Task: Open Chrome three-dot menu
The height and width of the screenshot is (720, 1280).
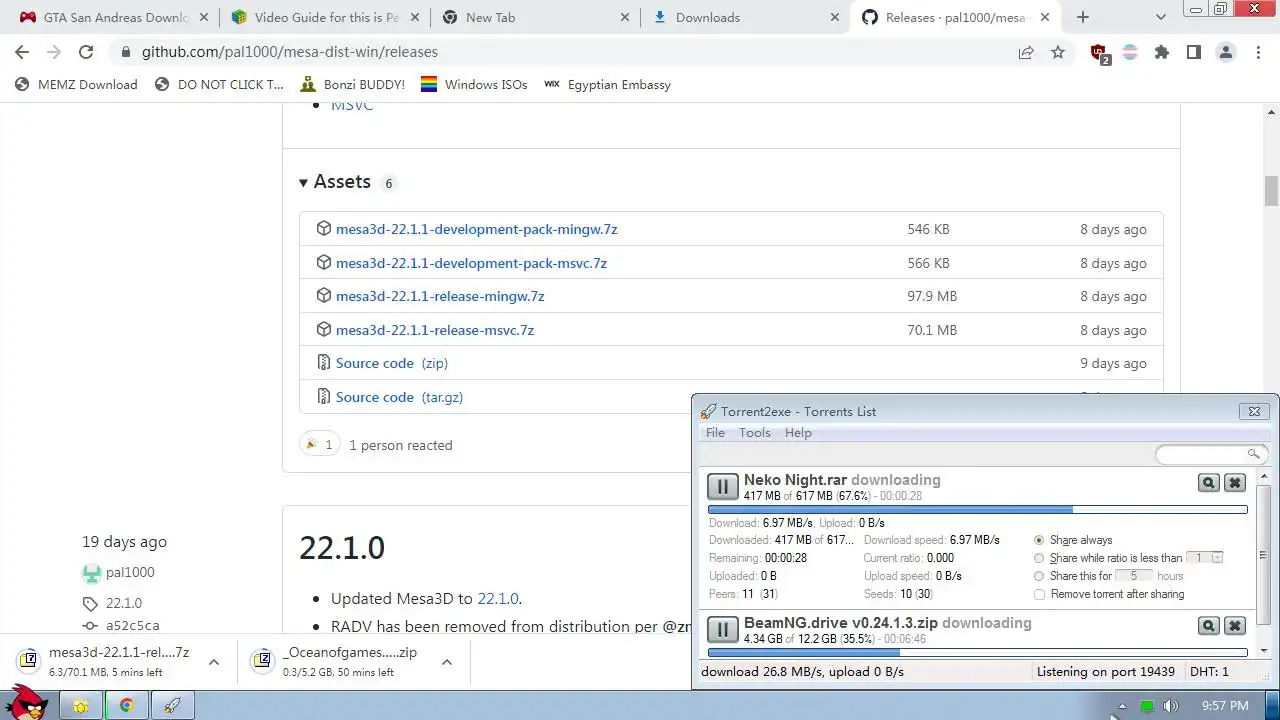Action: [1258, 52]
